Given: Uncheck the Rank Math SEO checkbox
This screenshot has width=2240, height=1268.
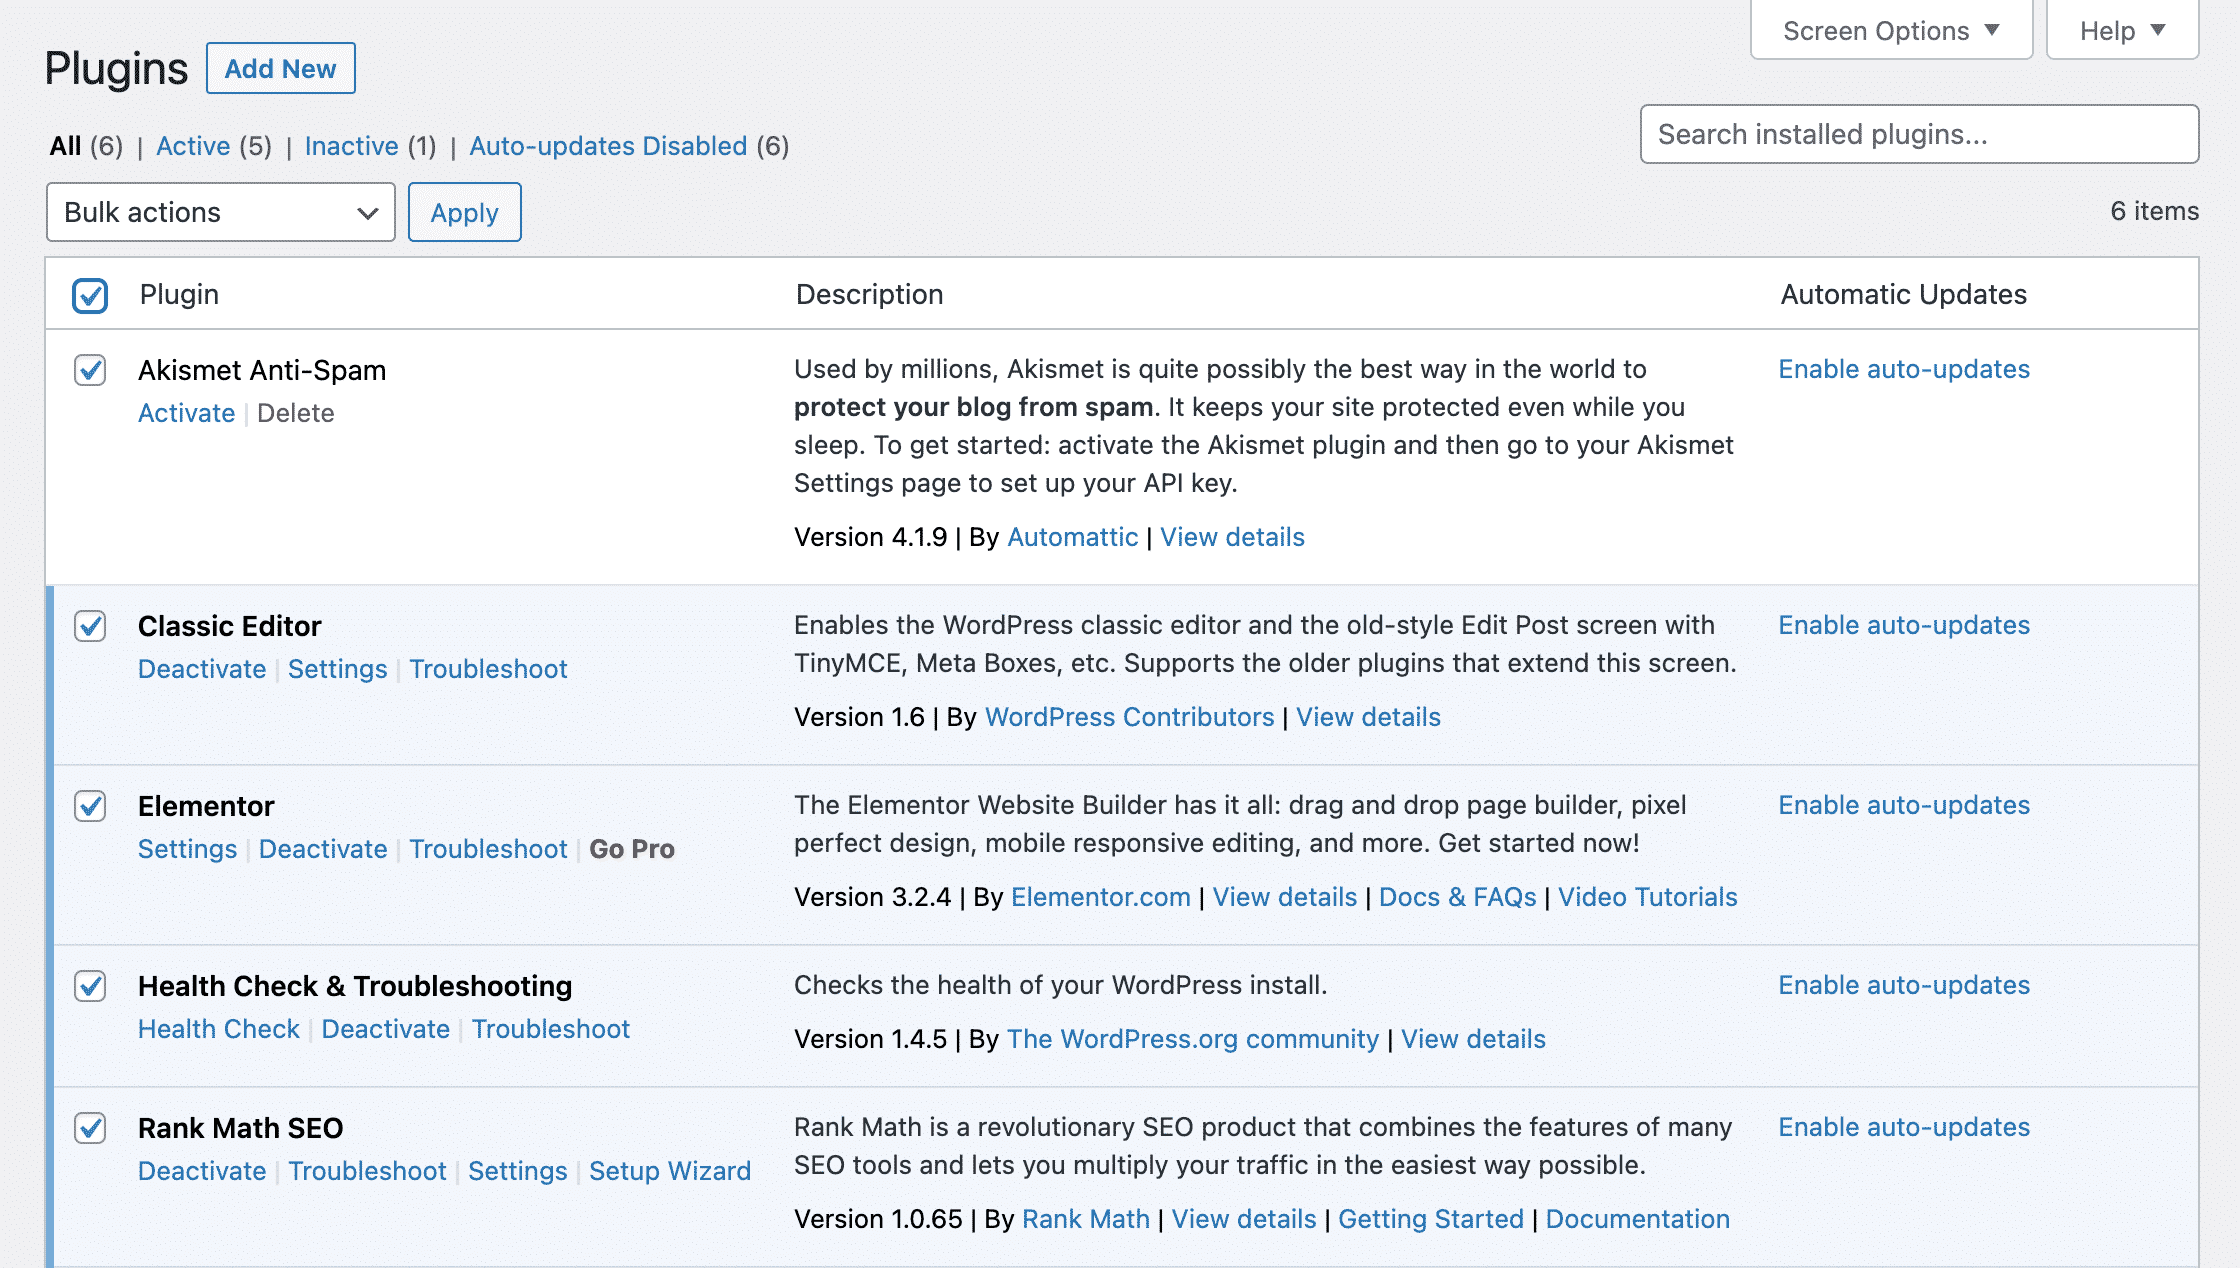Looking at the screenshot, I should (90, 1128).
